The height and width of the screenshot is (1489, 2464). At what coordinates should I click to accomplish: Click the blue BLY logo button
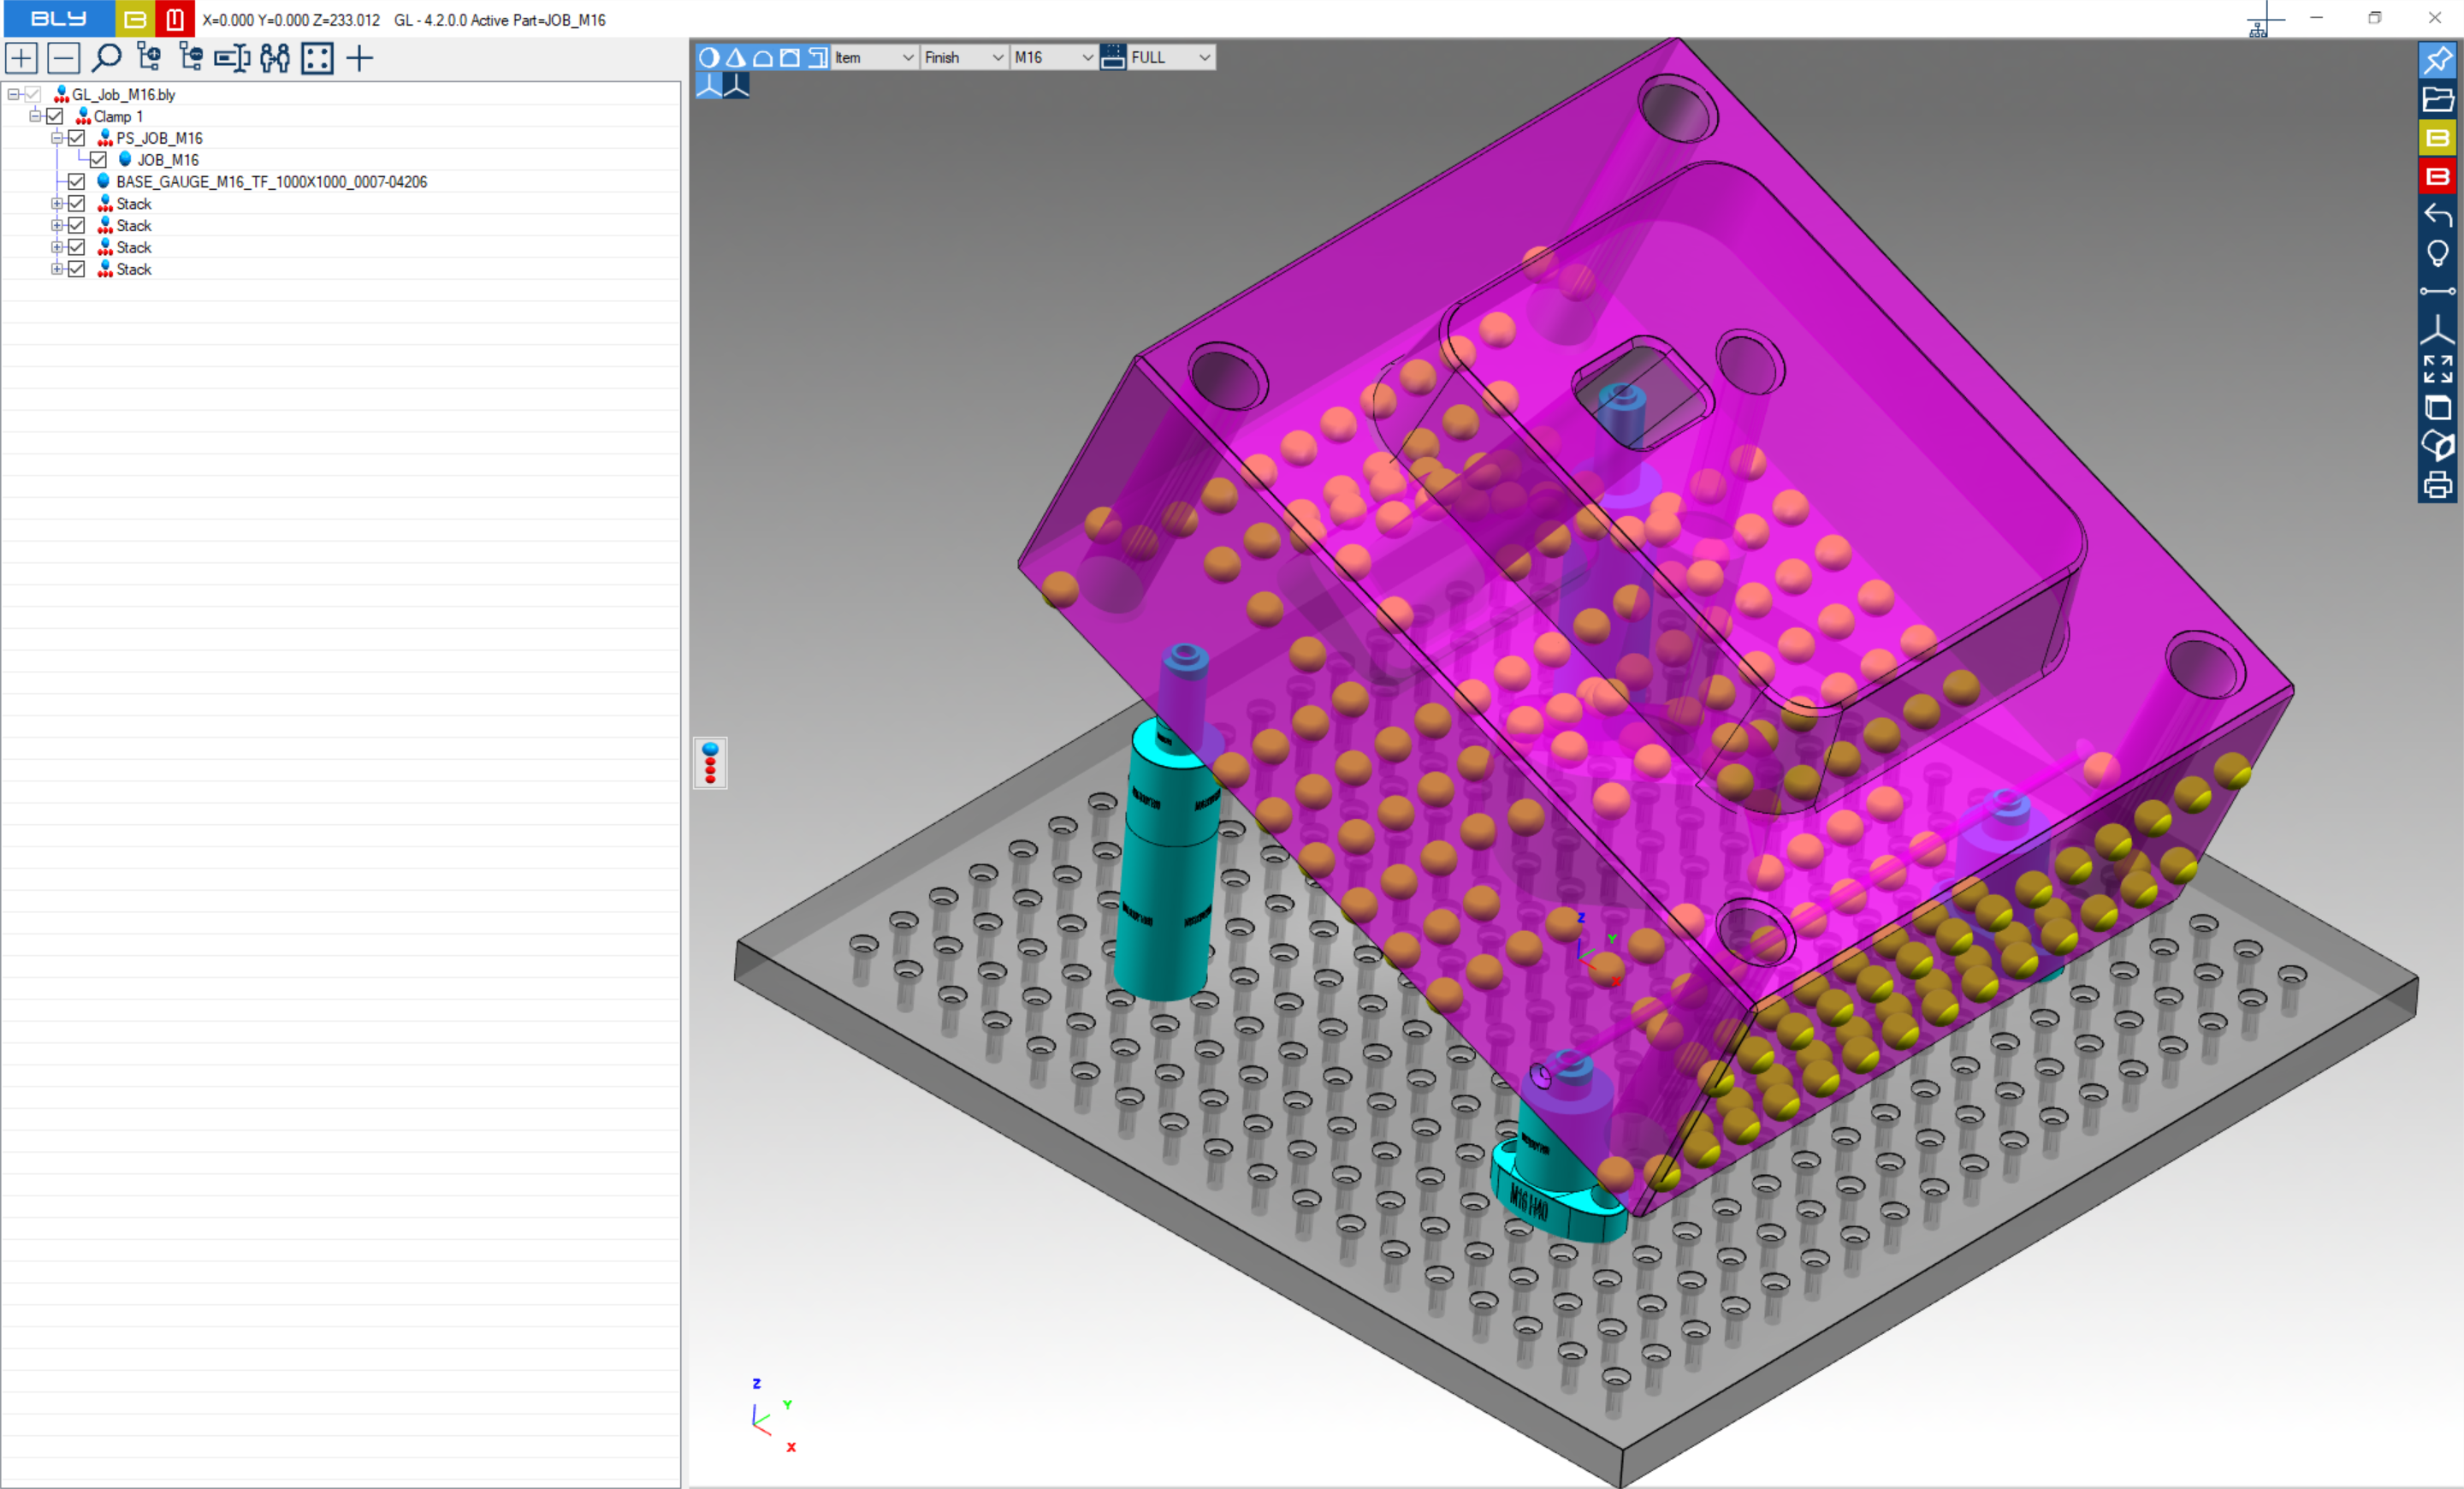pyautogui.click(x=58, y=19)
